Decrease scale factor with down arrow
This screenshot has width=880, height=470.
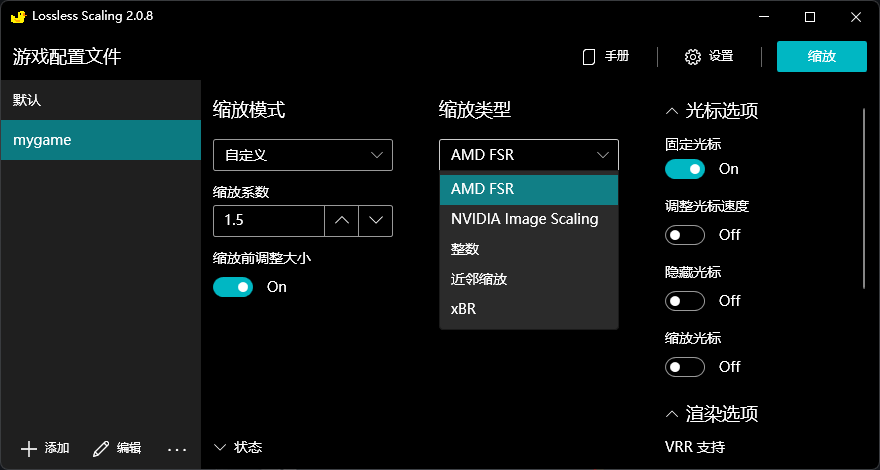pyautogui.click(x=375, y=220)
